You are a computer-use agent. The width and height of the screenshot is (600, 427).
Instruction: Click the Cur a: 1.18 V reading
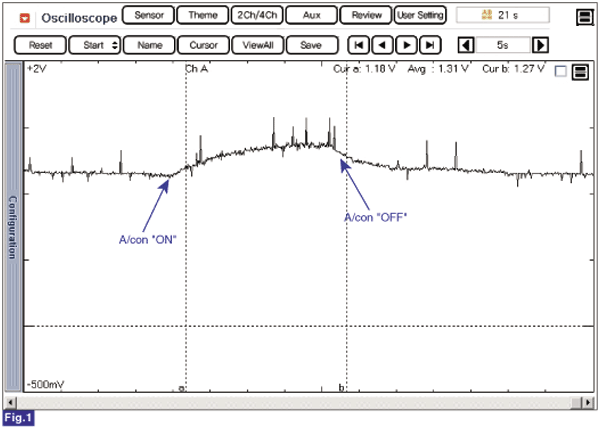364,69
